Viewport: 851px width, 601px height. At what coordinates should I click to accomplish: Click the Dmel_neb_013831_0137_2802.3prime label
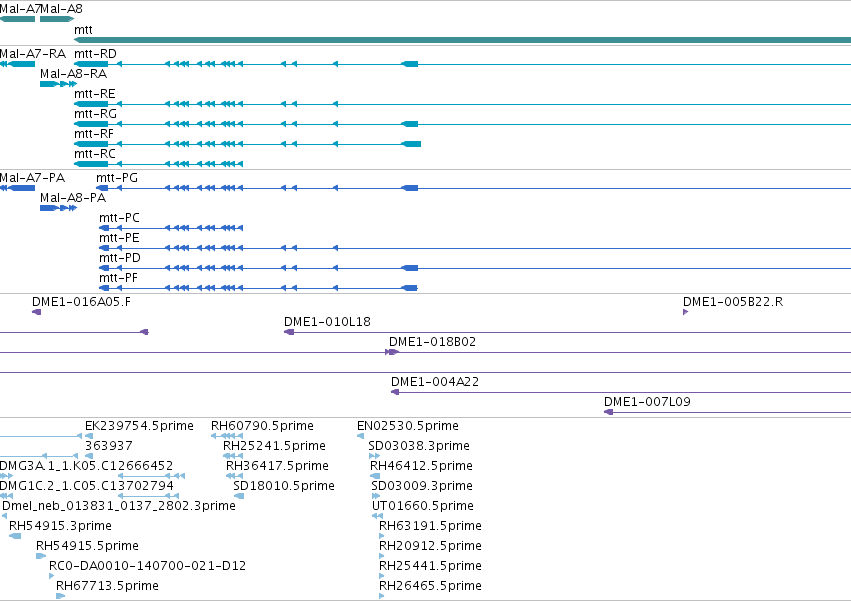(119, 506)
